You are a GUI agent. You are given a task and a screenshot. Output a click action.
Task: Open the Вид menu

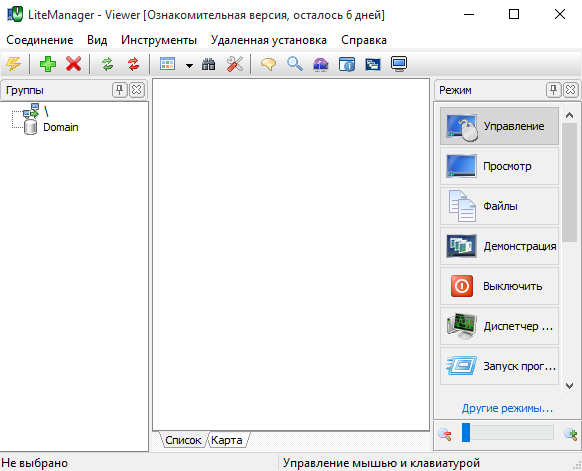point(97,40)
